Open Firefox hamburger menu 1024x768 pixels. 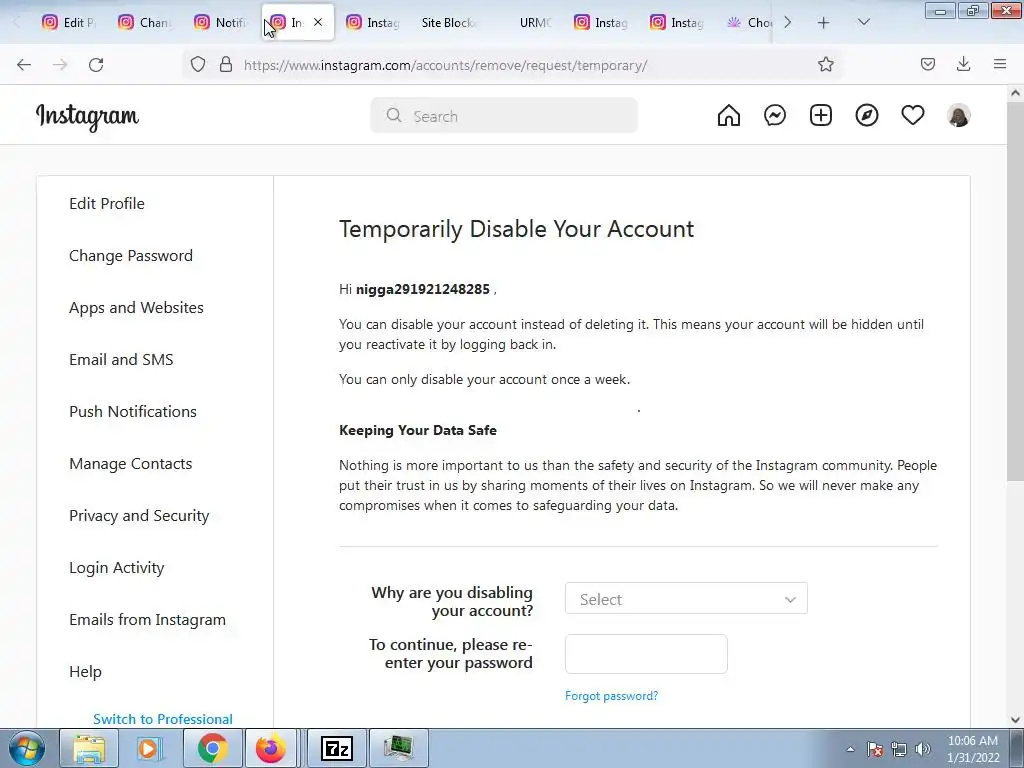(x=1000, y=64)
